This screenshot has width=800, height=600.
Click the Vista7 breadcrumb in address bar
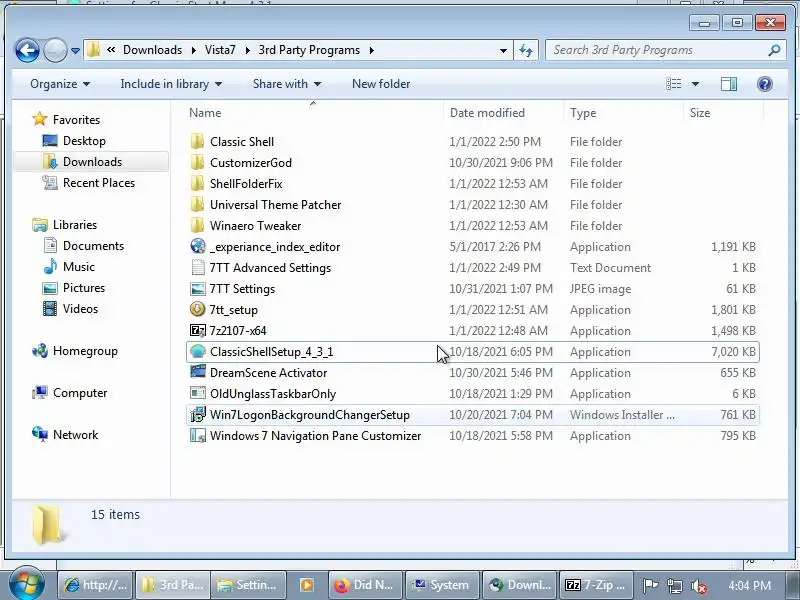pyautogui.click(x=220, y=50)
